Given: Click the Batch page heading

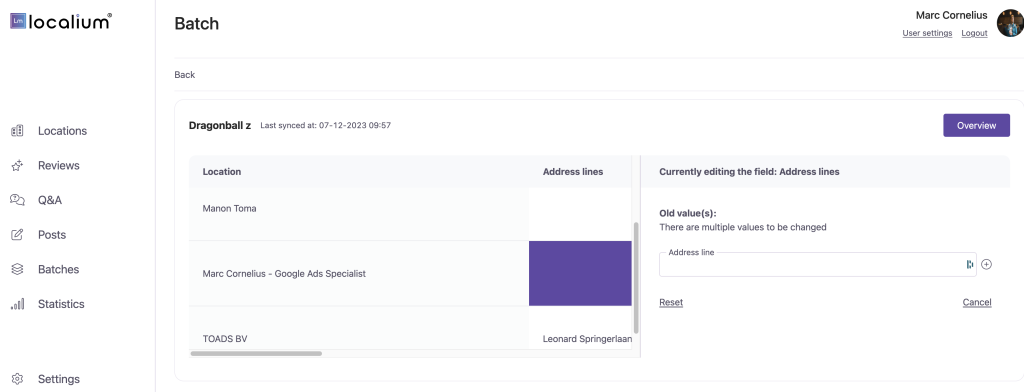Looking at the screenshot, I should [197, 24].
